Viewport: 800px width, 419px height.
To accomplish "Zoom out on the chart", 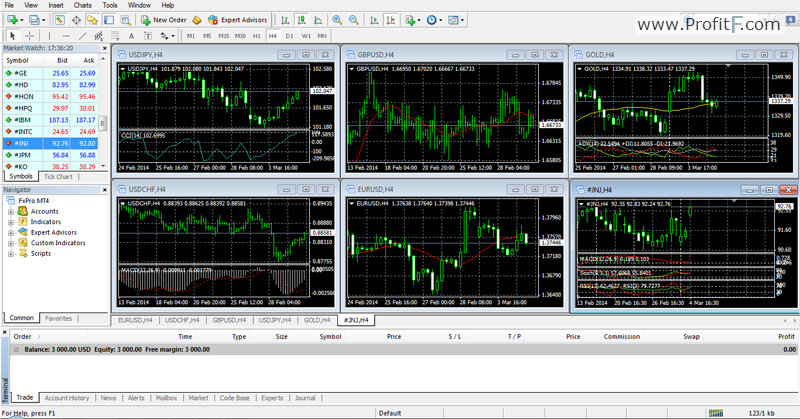I will tap(353, 20).
